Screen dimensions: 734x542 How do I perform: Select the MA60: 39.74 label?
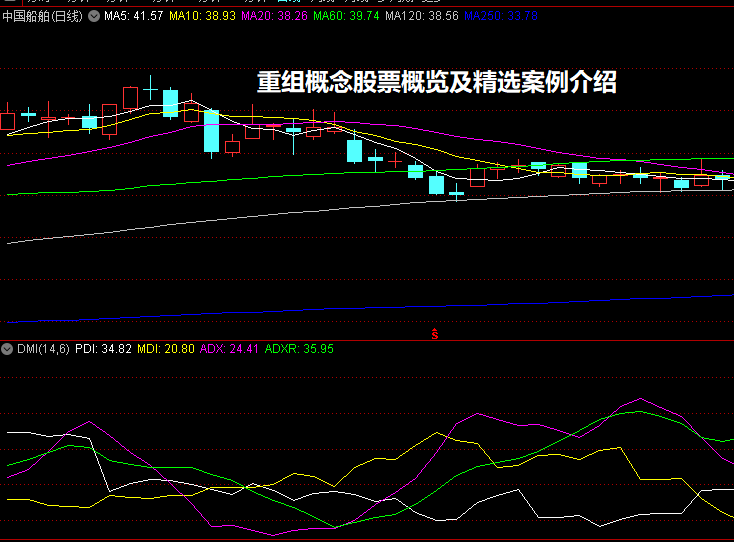[x=346, y=16]
